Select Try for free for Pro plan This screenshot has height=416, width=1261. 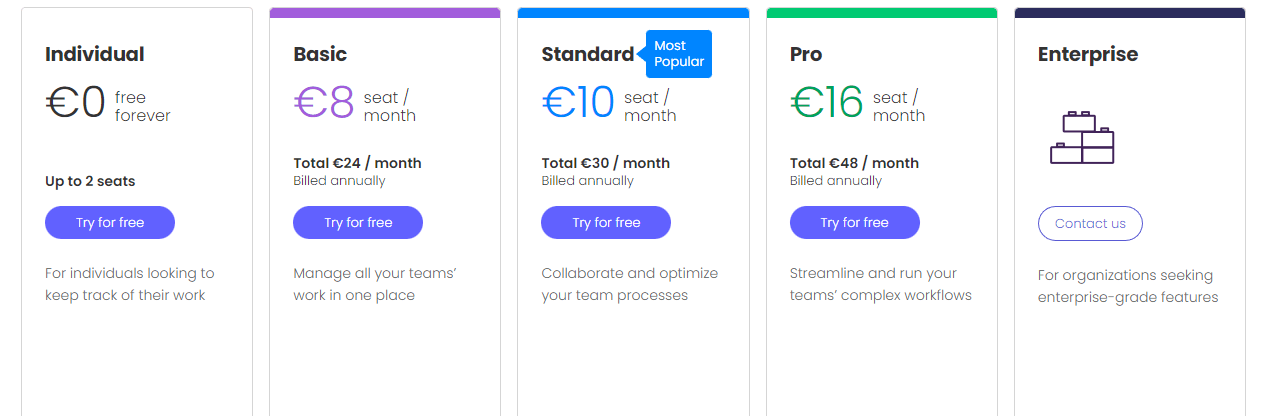[x=855, y=222]
